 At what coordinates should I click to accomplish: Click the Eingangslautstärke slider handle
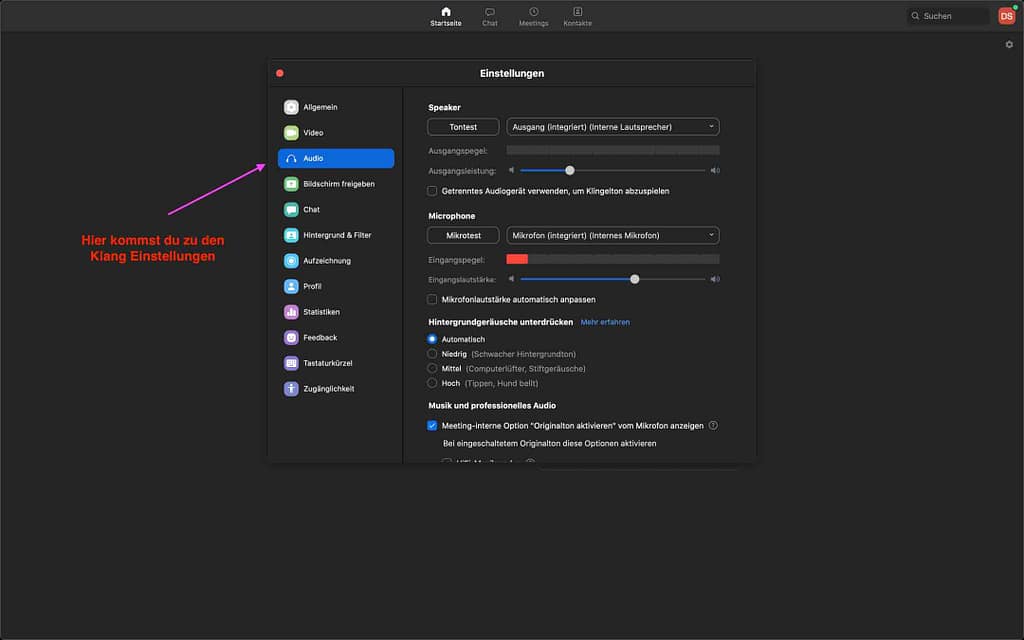[635, 279]
